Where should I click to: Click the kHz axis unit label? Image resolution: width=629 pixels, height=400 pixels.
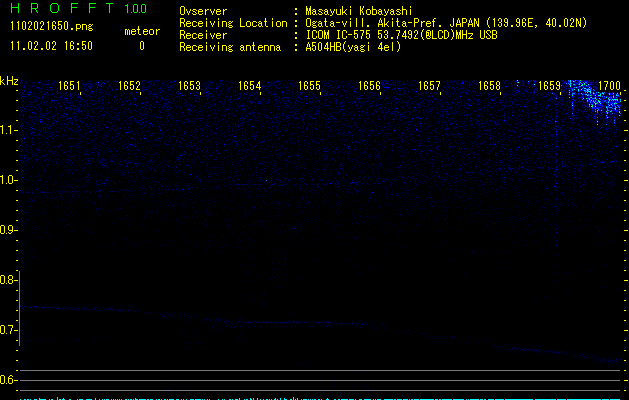9,81
